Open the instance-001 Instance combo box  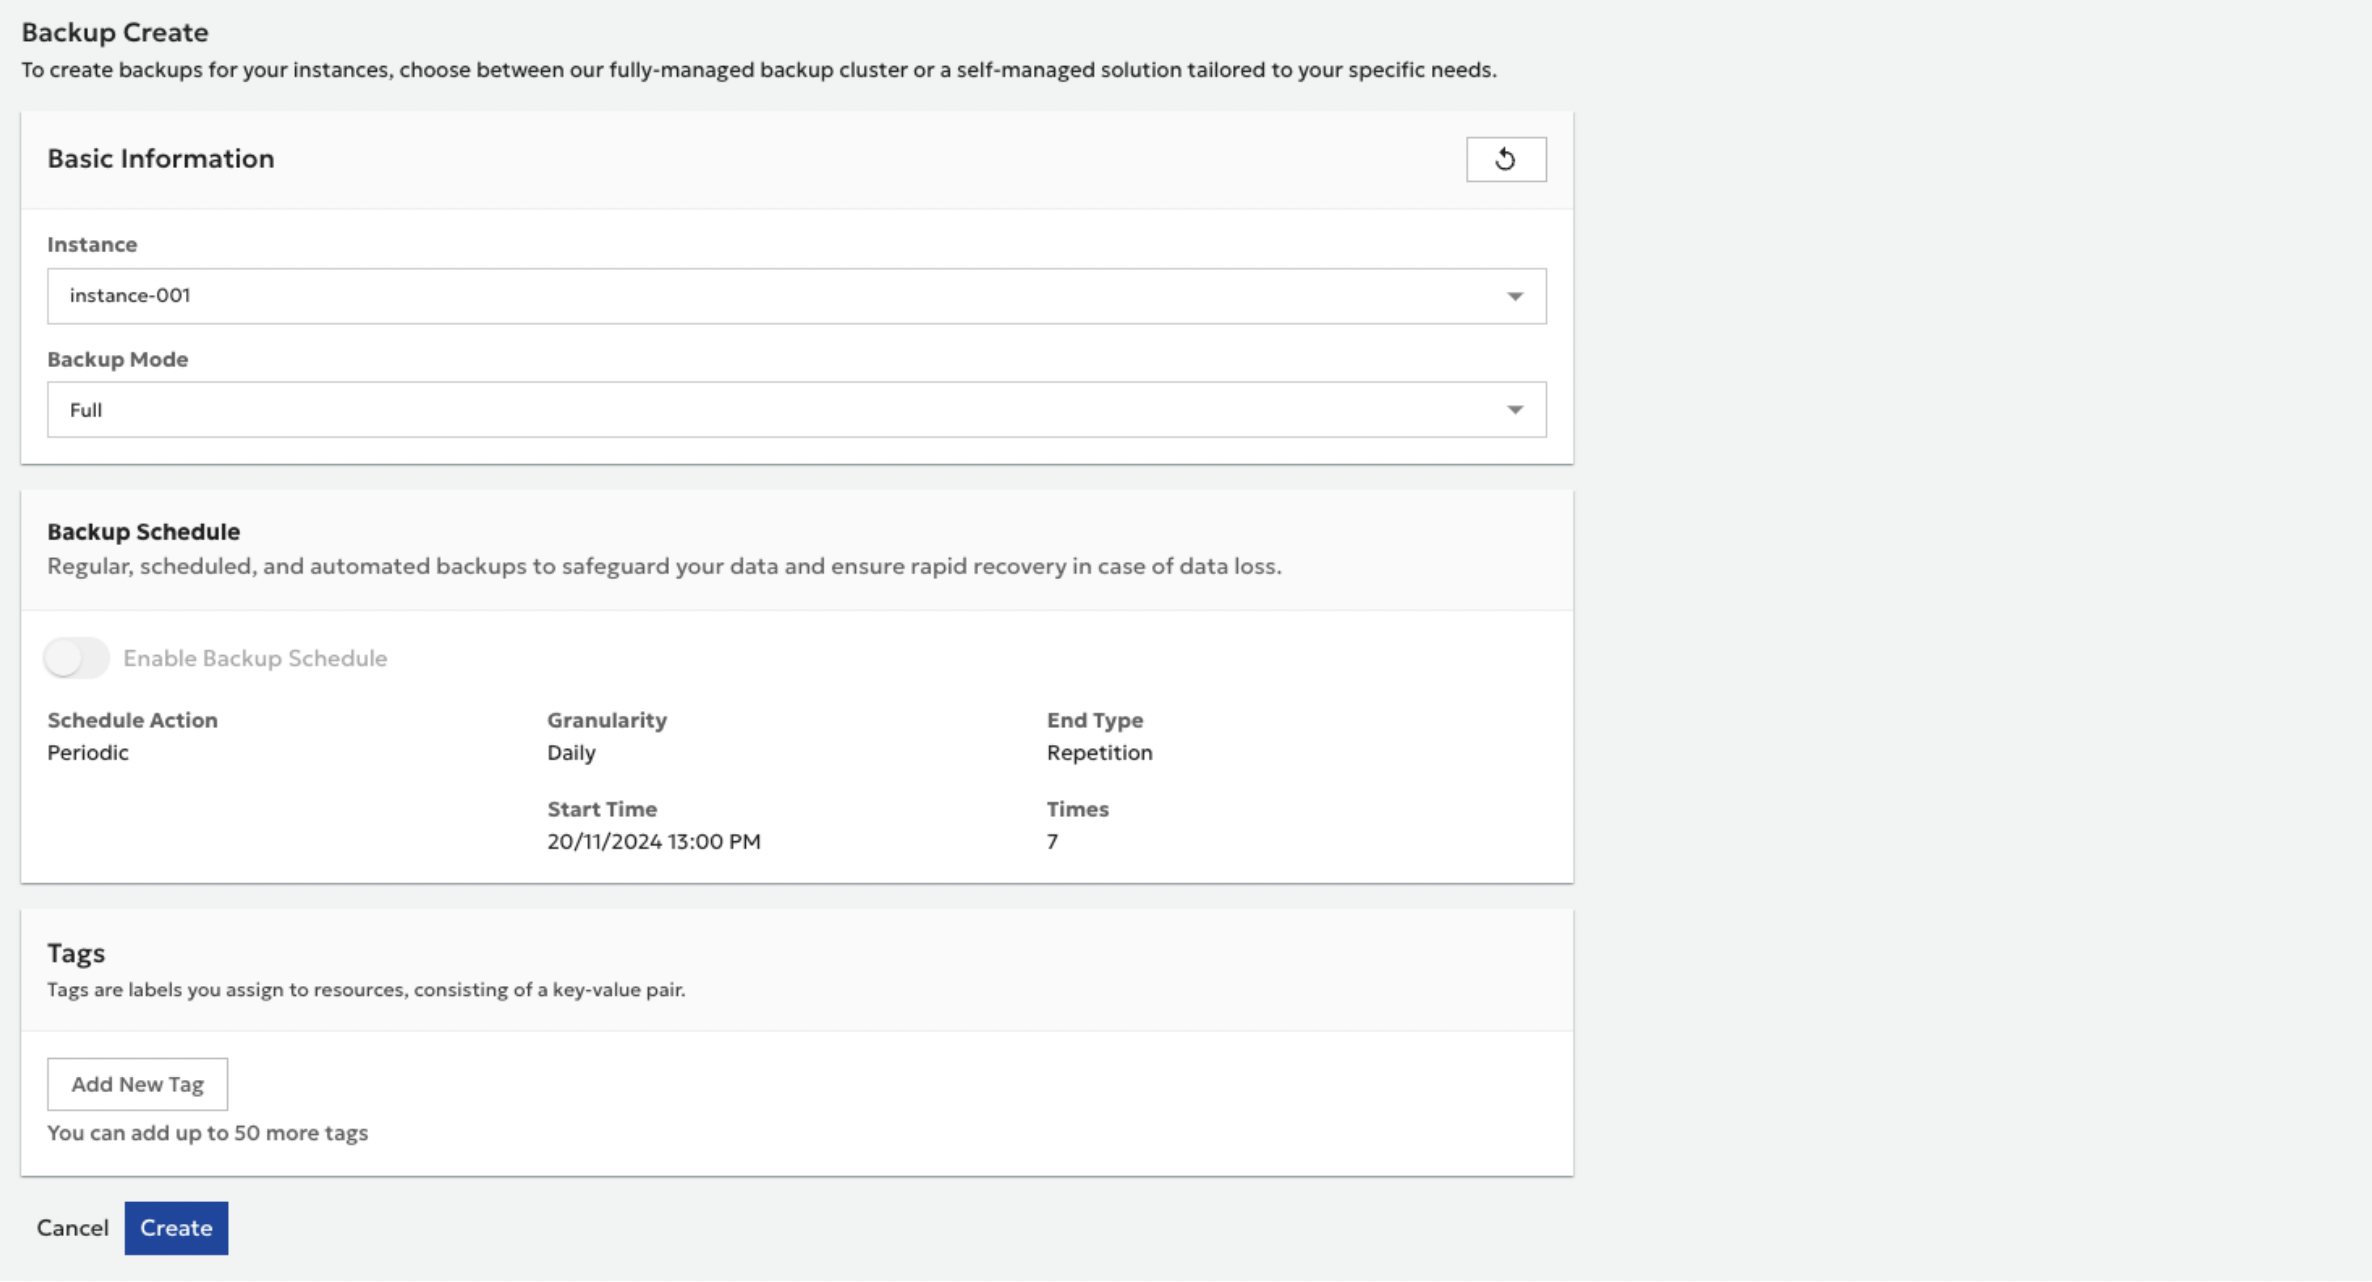tap(780, 296)
